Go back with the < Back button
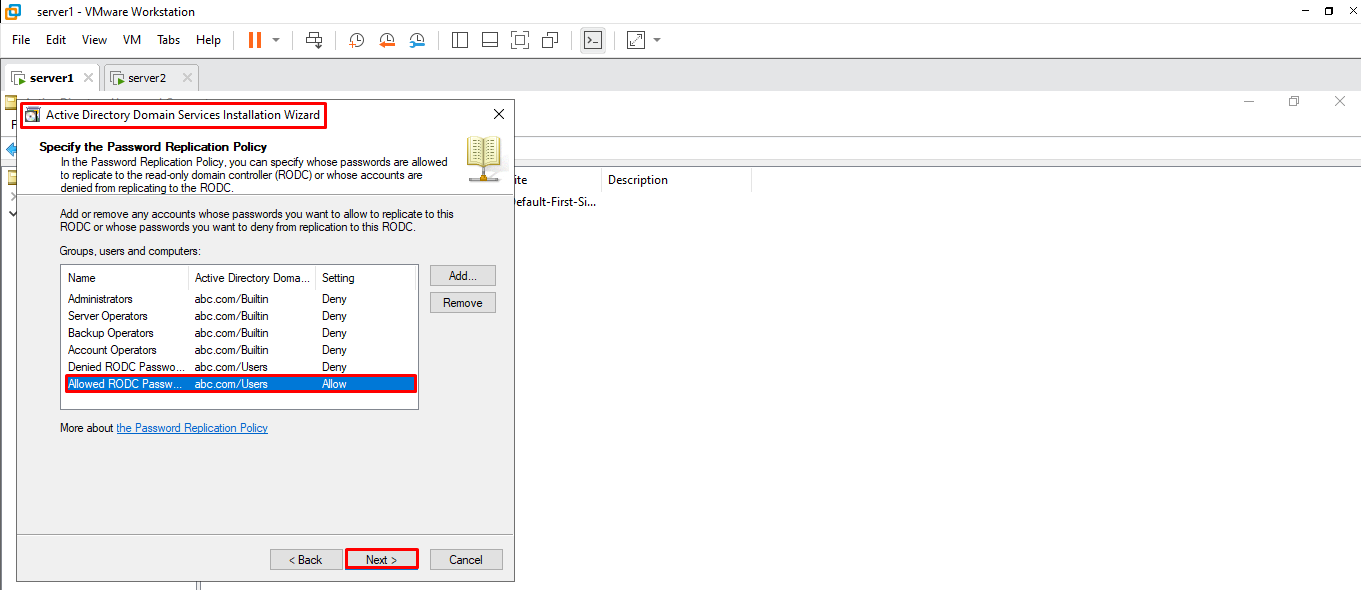1361x590 pixels. 306,560
